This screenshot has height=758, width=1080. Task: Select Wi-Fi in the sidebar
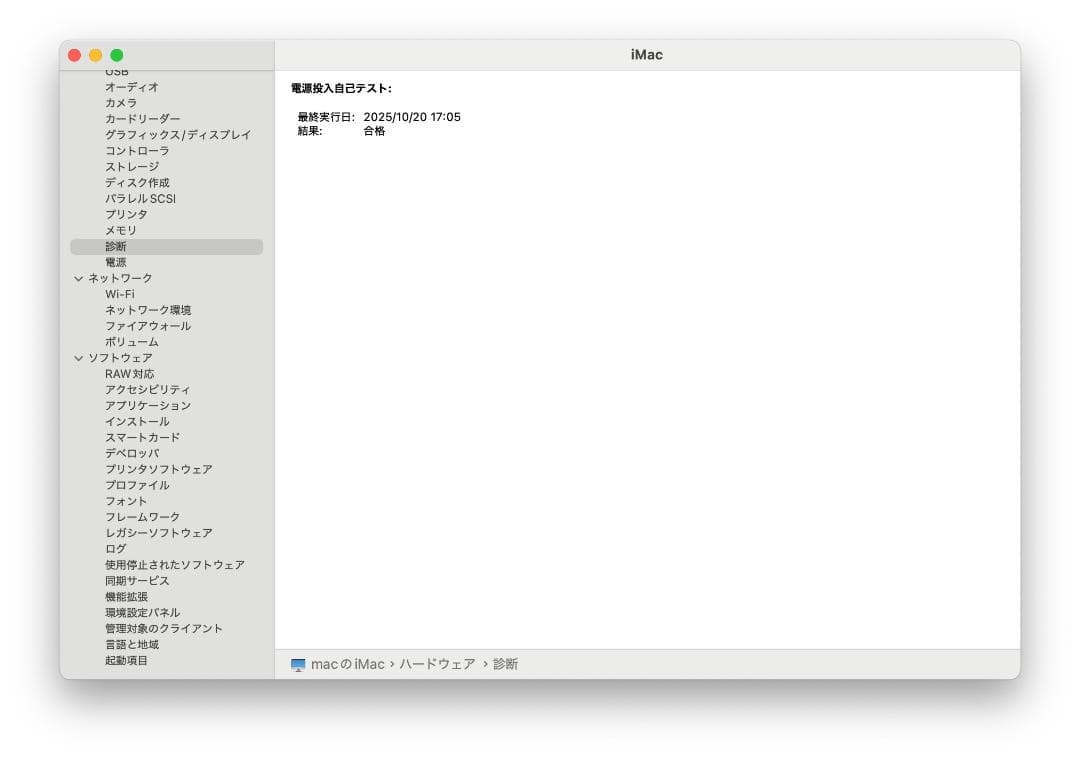[119, 294]
